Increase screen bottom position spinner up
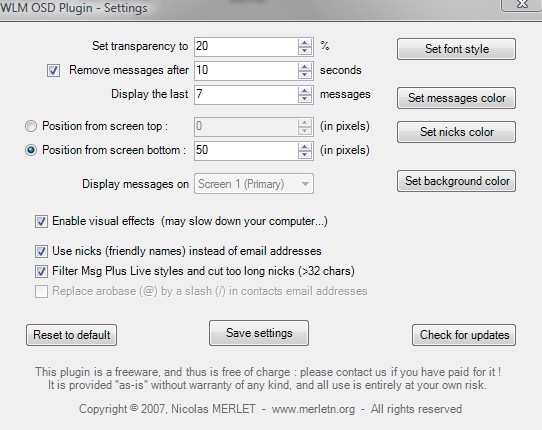This screenshot has width=542, height=430. point(305,147)
